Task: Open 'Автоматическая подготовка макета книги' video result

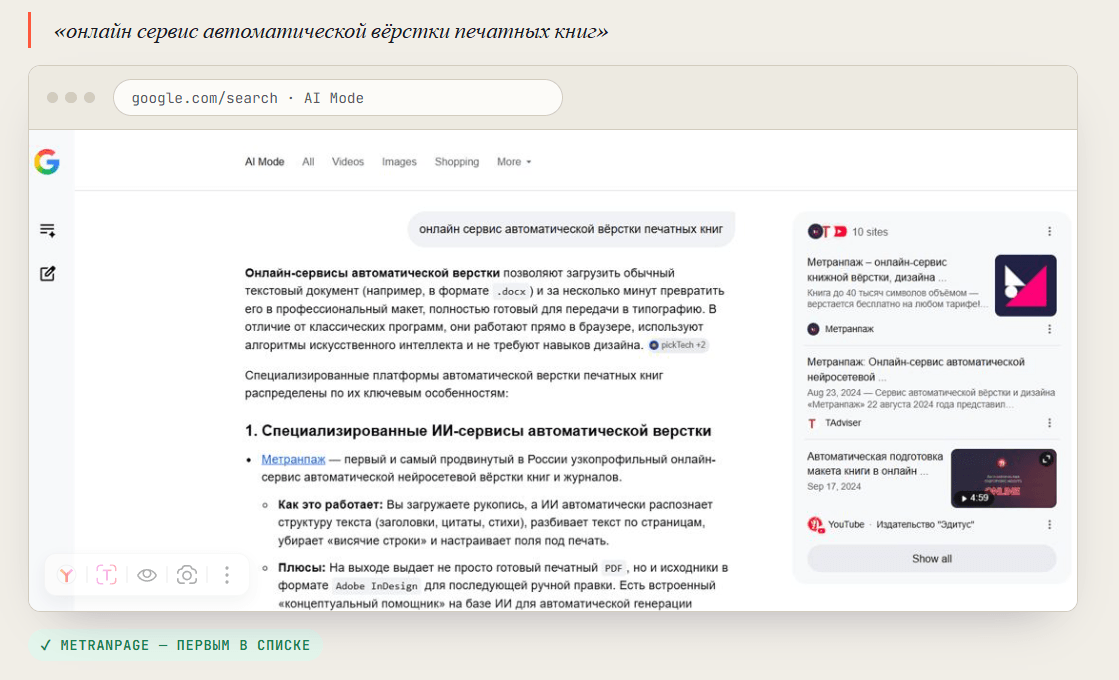Action: 875,464
